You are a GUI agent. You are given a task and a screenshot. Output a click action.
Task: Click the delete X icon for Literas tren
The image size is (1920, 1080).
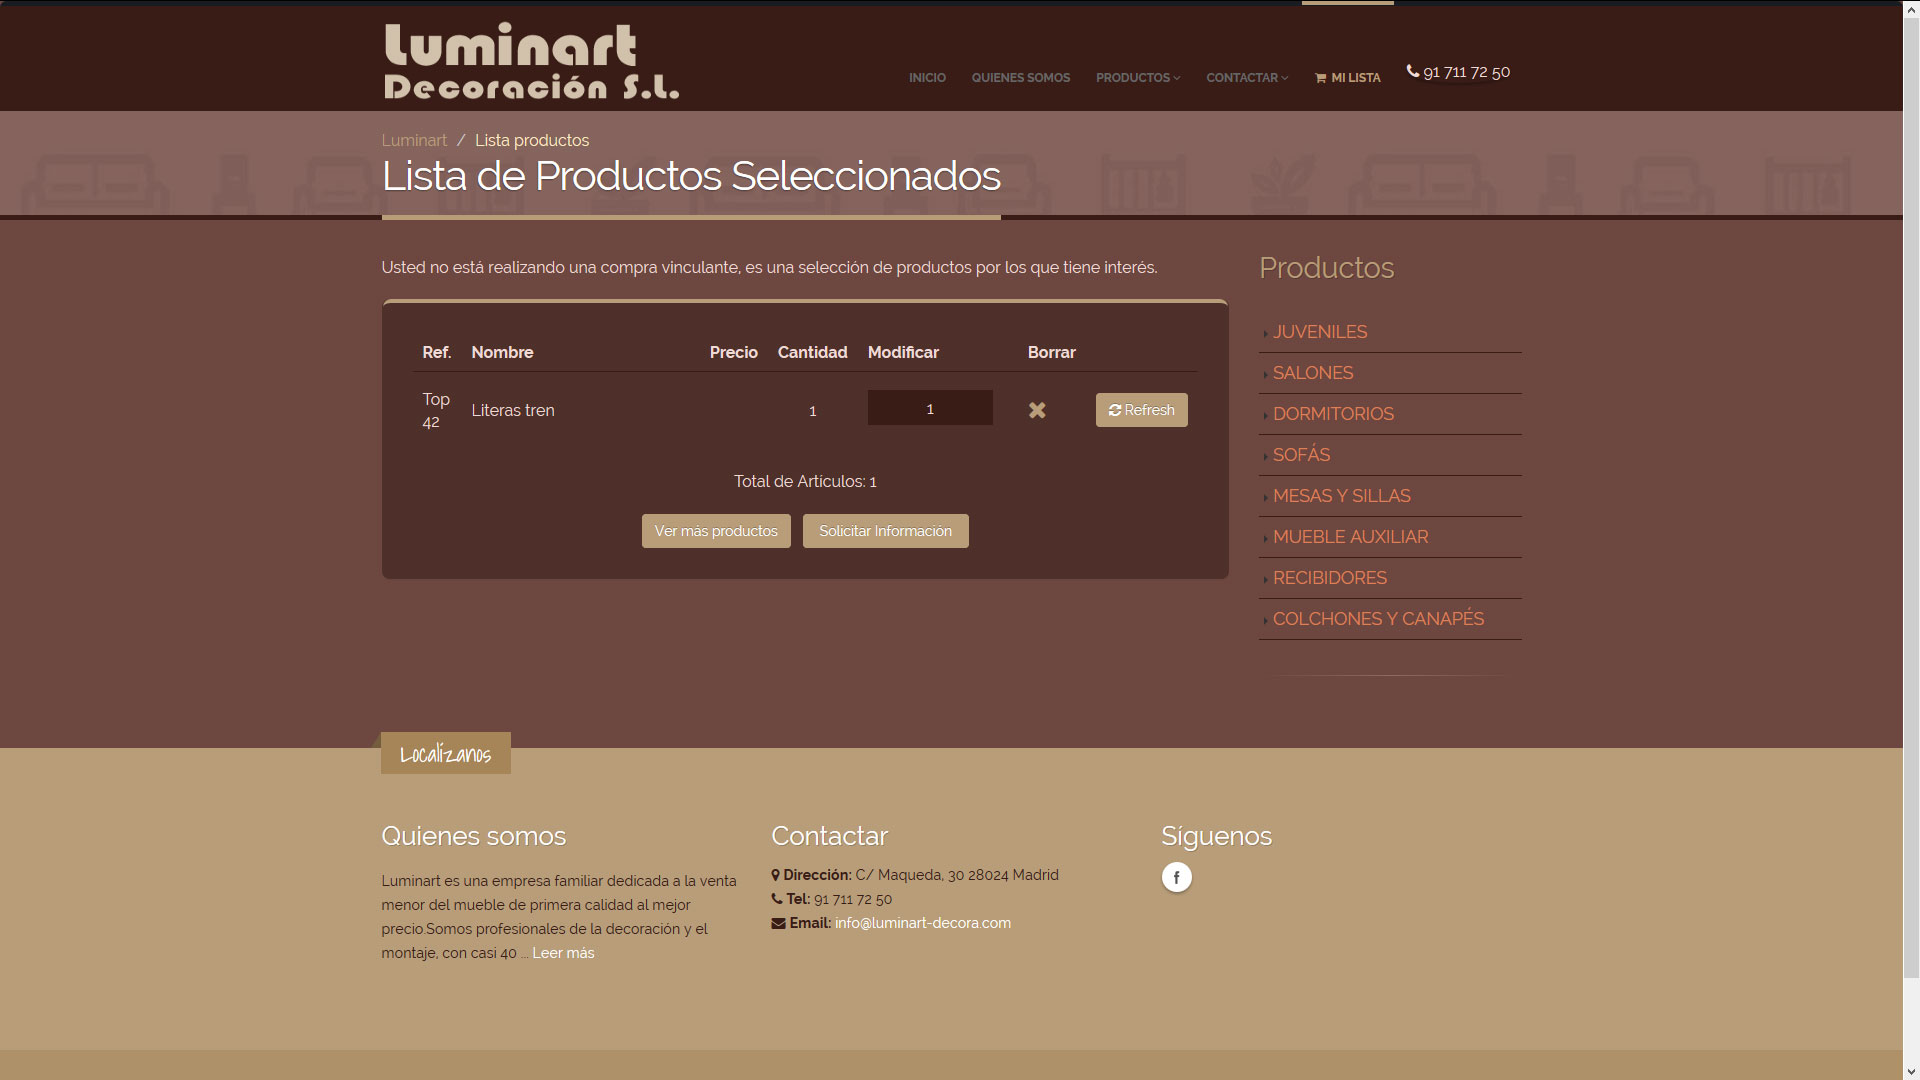pos(1037,410)
